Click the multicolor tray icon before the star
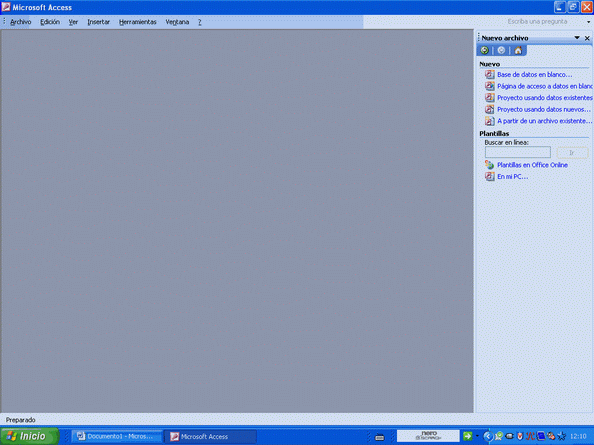 pos(551,436)
